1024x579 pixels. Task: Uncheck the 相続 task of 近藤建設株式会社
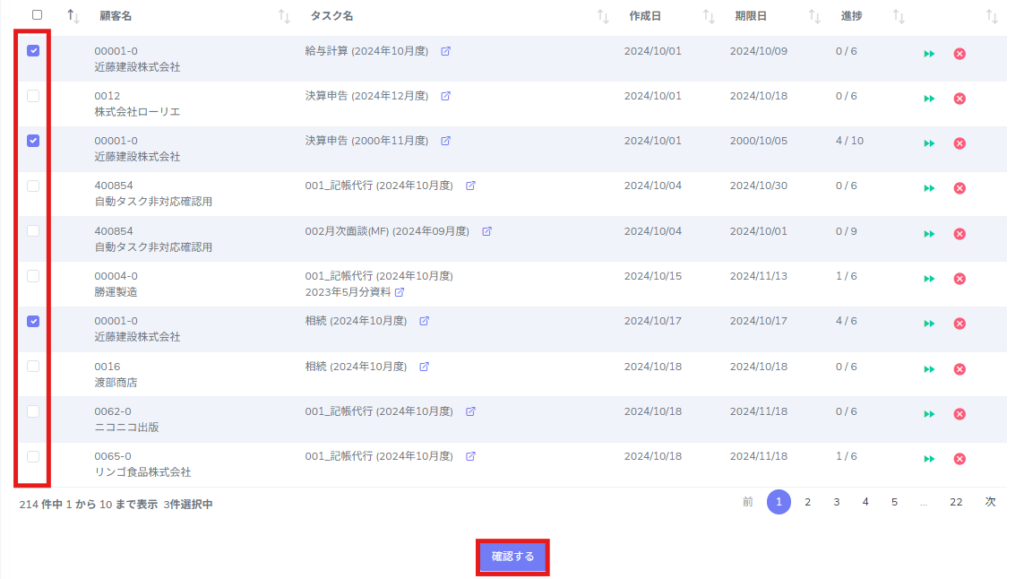coord(33,321)
